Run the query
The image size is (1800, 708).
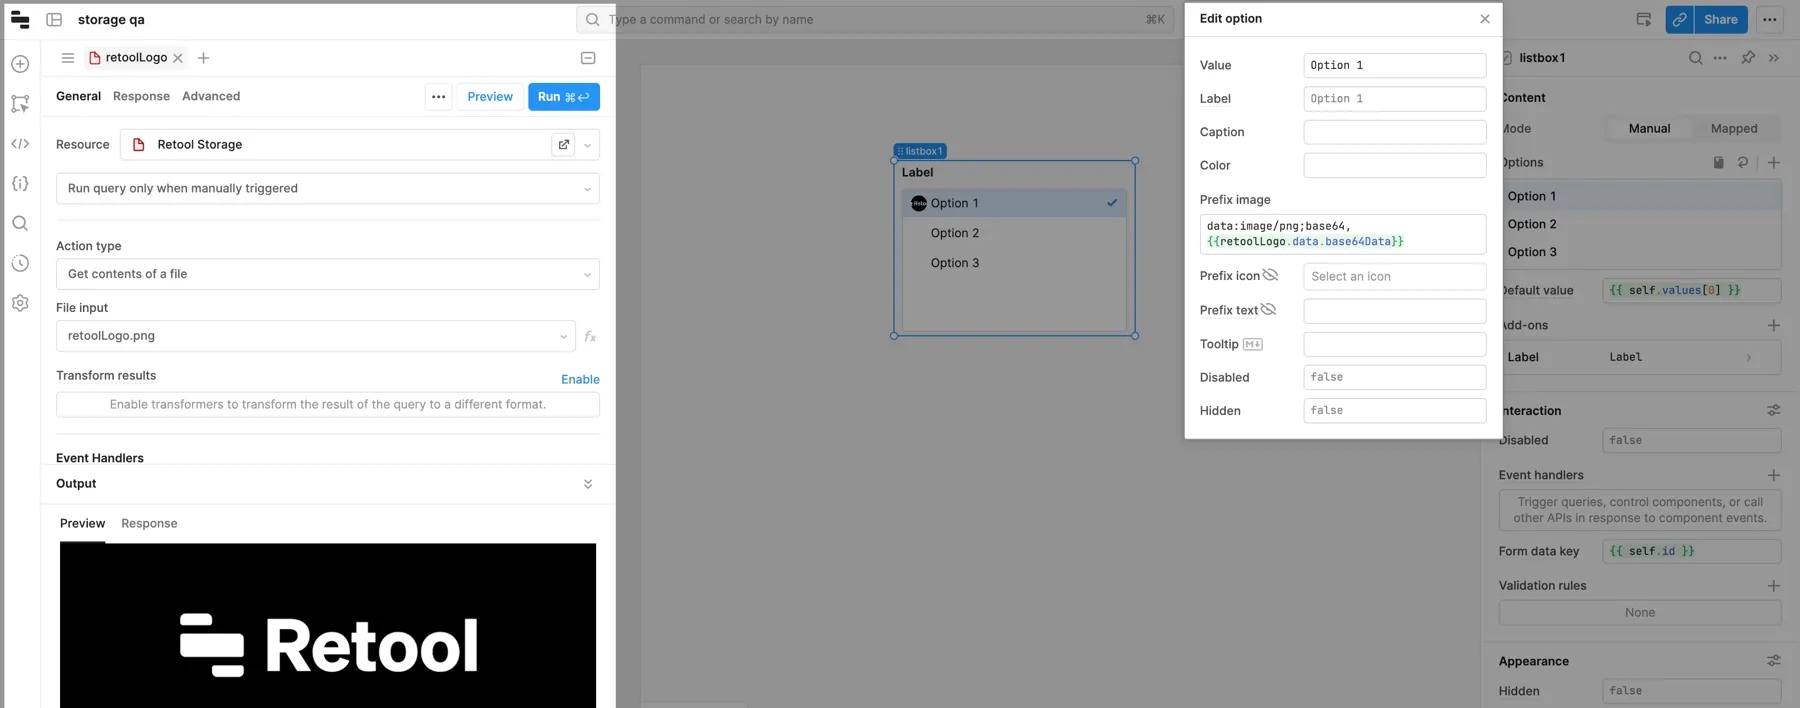(x=564, y=97)
